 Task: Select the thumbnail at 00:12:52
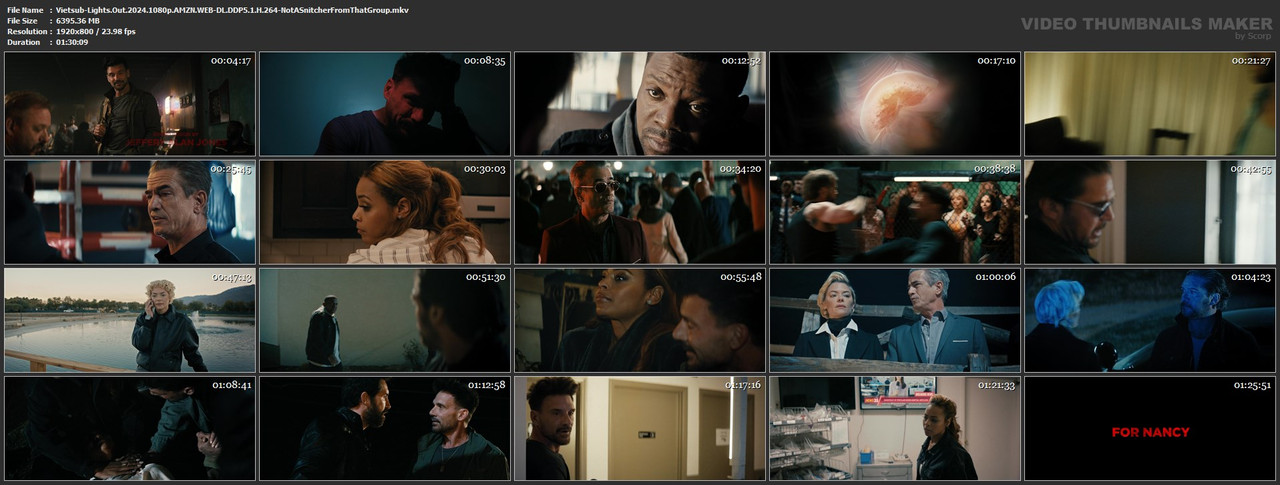640,104
